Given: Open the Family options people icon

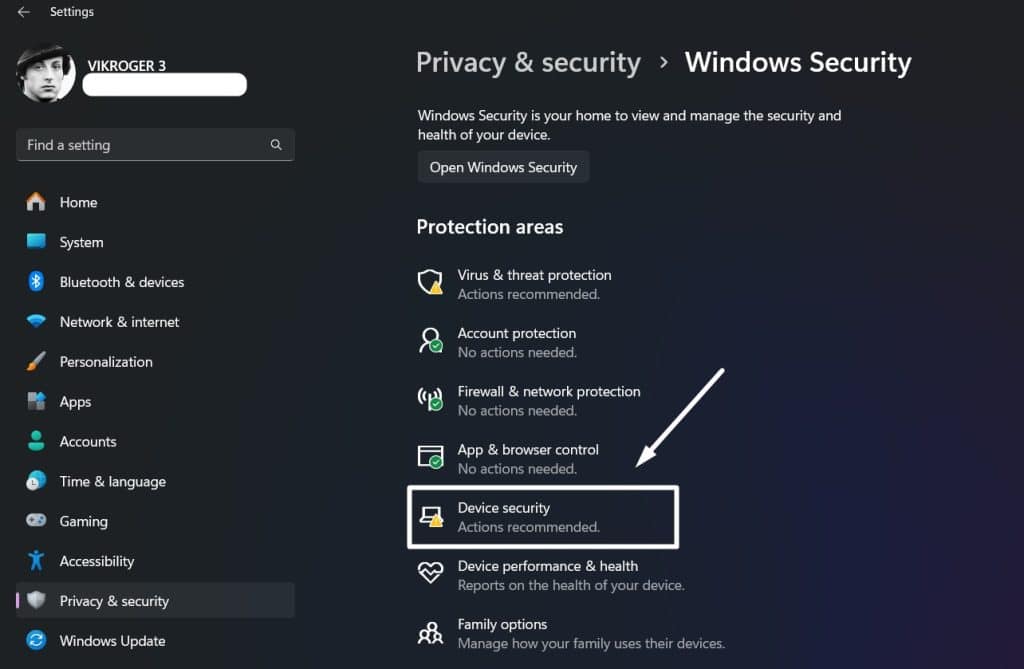Looking at the screenshot, I should (x=430, y=632).
